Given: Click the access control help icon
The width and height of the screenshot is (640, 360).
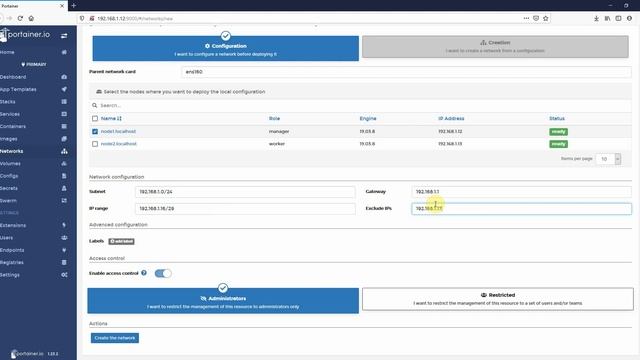Looking at the screenshot, I should [x=144, y=273].
